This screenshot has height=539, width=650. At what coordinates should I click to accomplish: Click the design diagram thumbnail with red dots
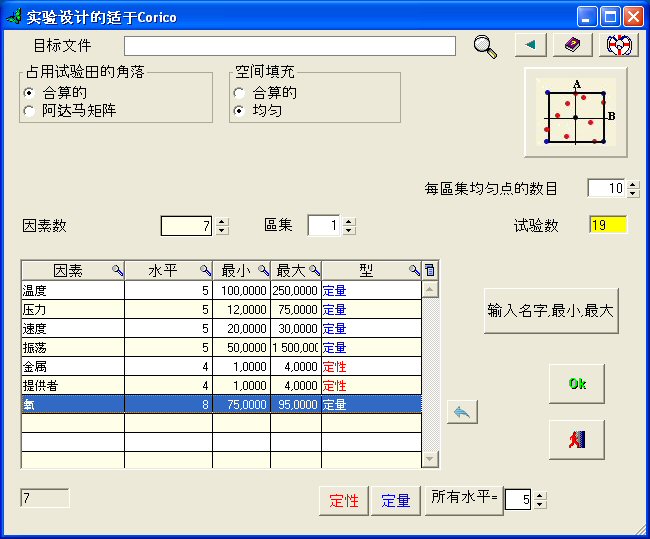click(x=576, y=112)
